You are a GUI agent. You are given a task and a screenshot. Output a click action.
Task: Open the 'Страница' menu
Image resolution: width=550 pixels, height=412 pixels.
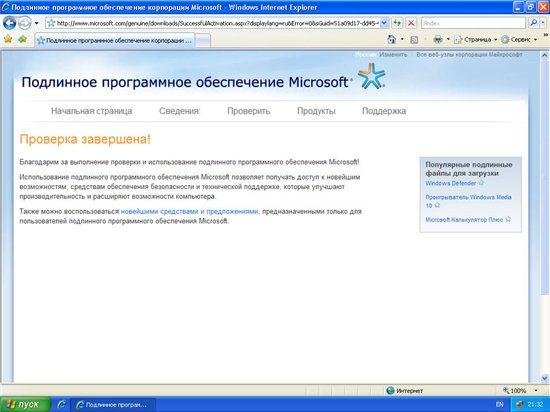pyautogui.click(x=476, y=40)
